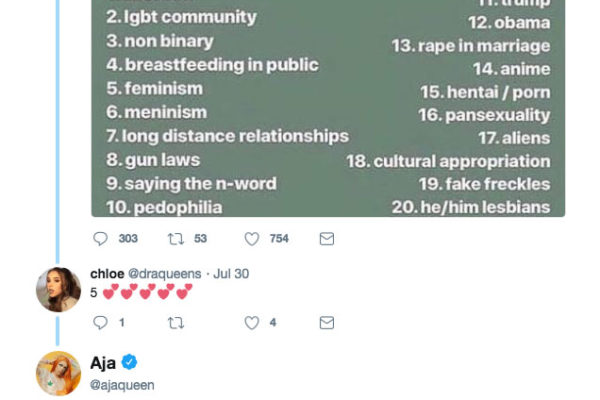This screenshot has width=600, height=400.
Task: Open Aja's profile avatar
Action: click(58, 373)
